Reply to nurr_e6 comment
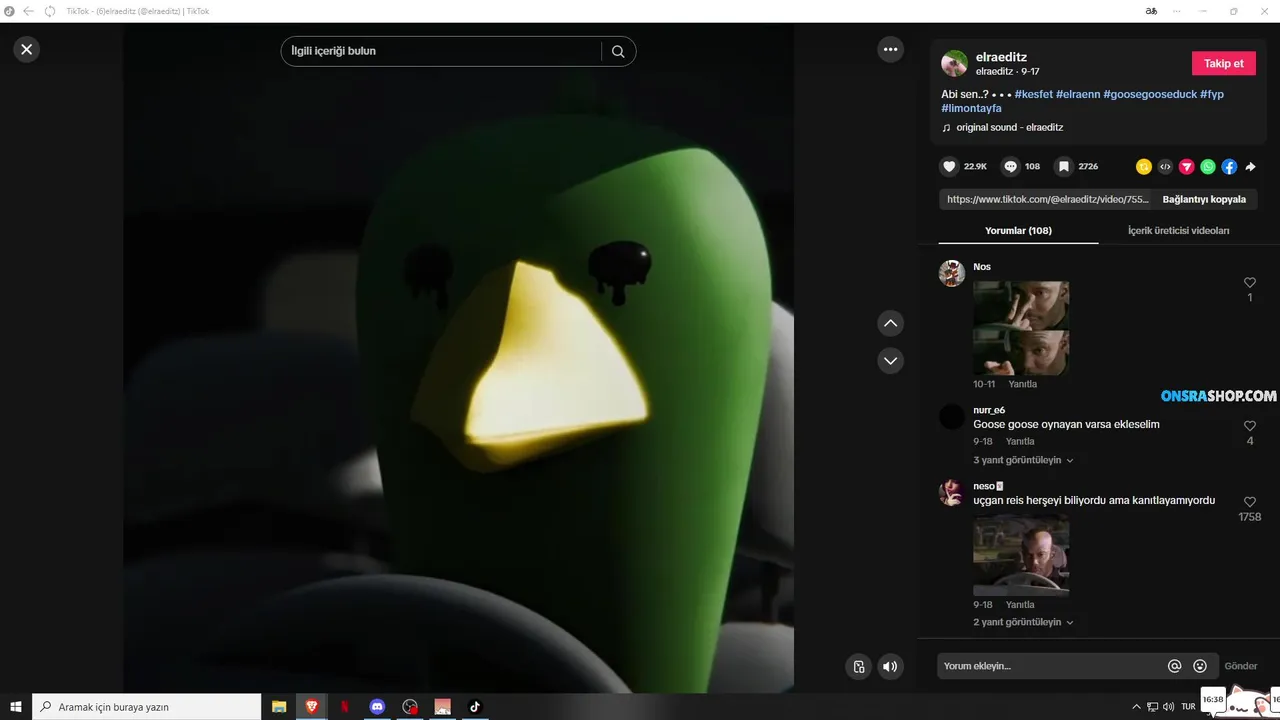The width and height of the screenshot is (1280, 720). (1020, 441)
